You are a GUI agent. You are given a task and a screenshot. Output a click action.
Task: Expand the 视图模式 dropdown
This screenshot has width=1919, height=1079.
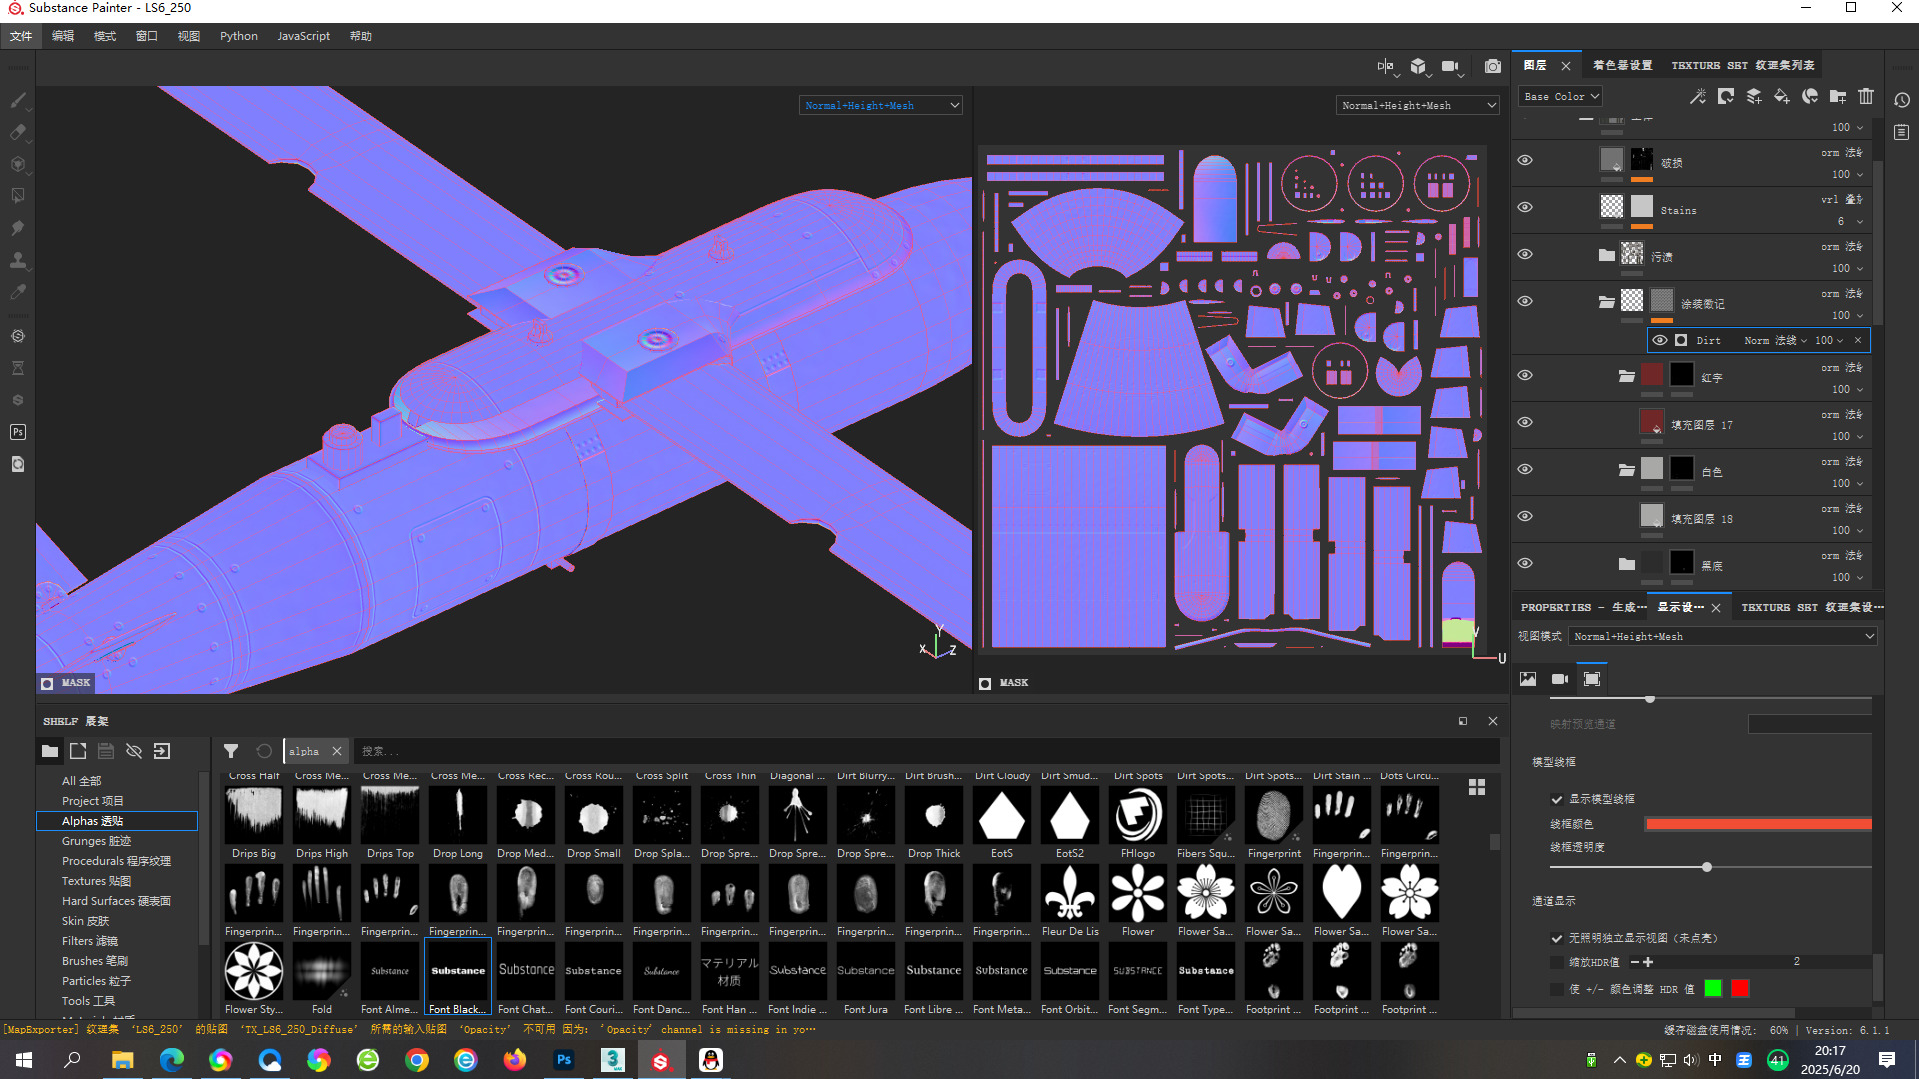(x=1723, y=636)
